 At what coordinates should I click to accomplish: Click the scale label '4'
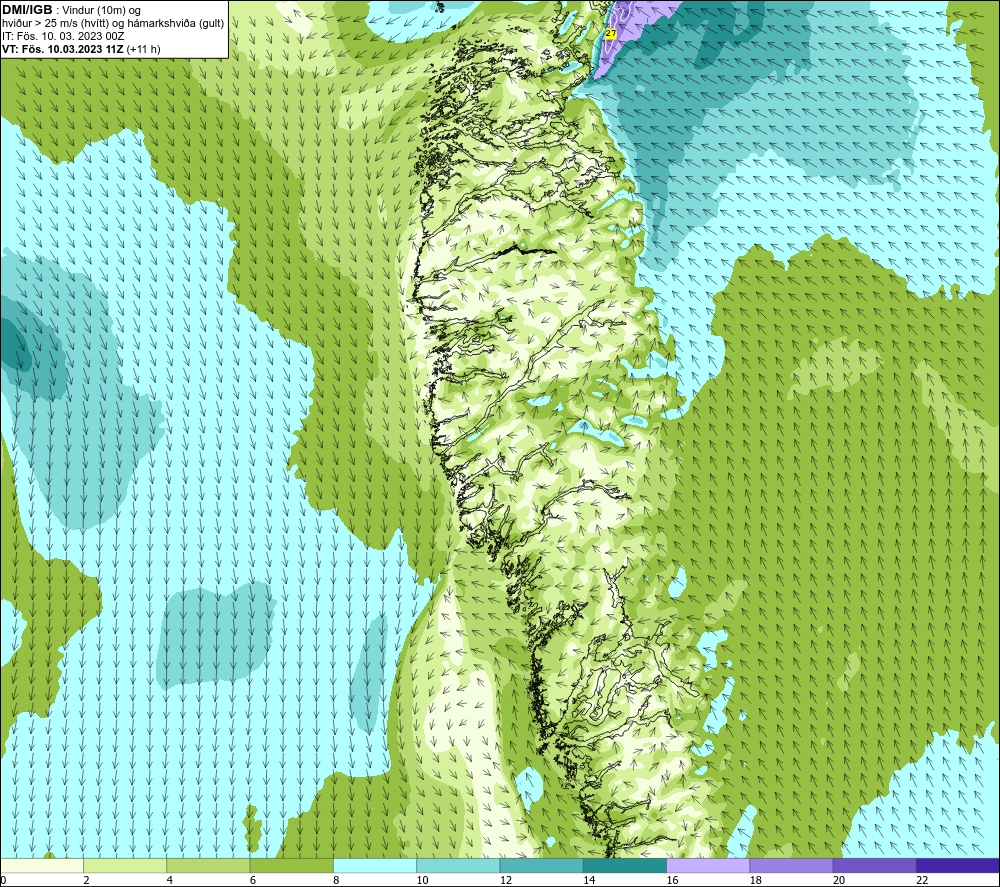point(170,880)
